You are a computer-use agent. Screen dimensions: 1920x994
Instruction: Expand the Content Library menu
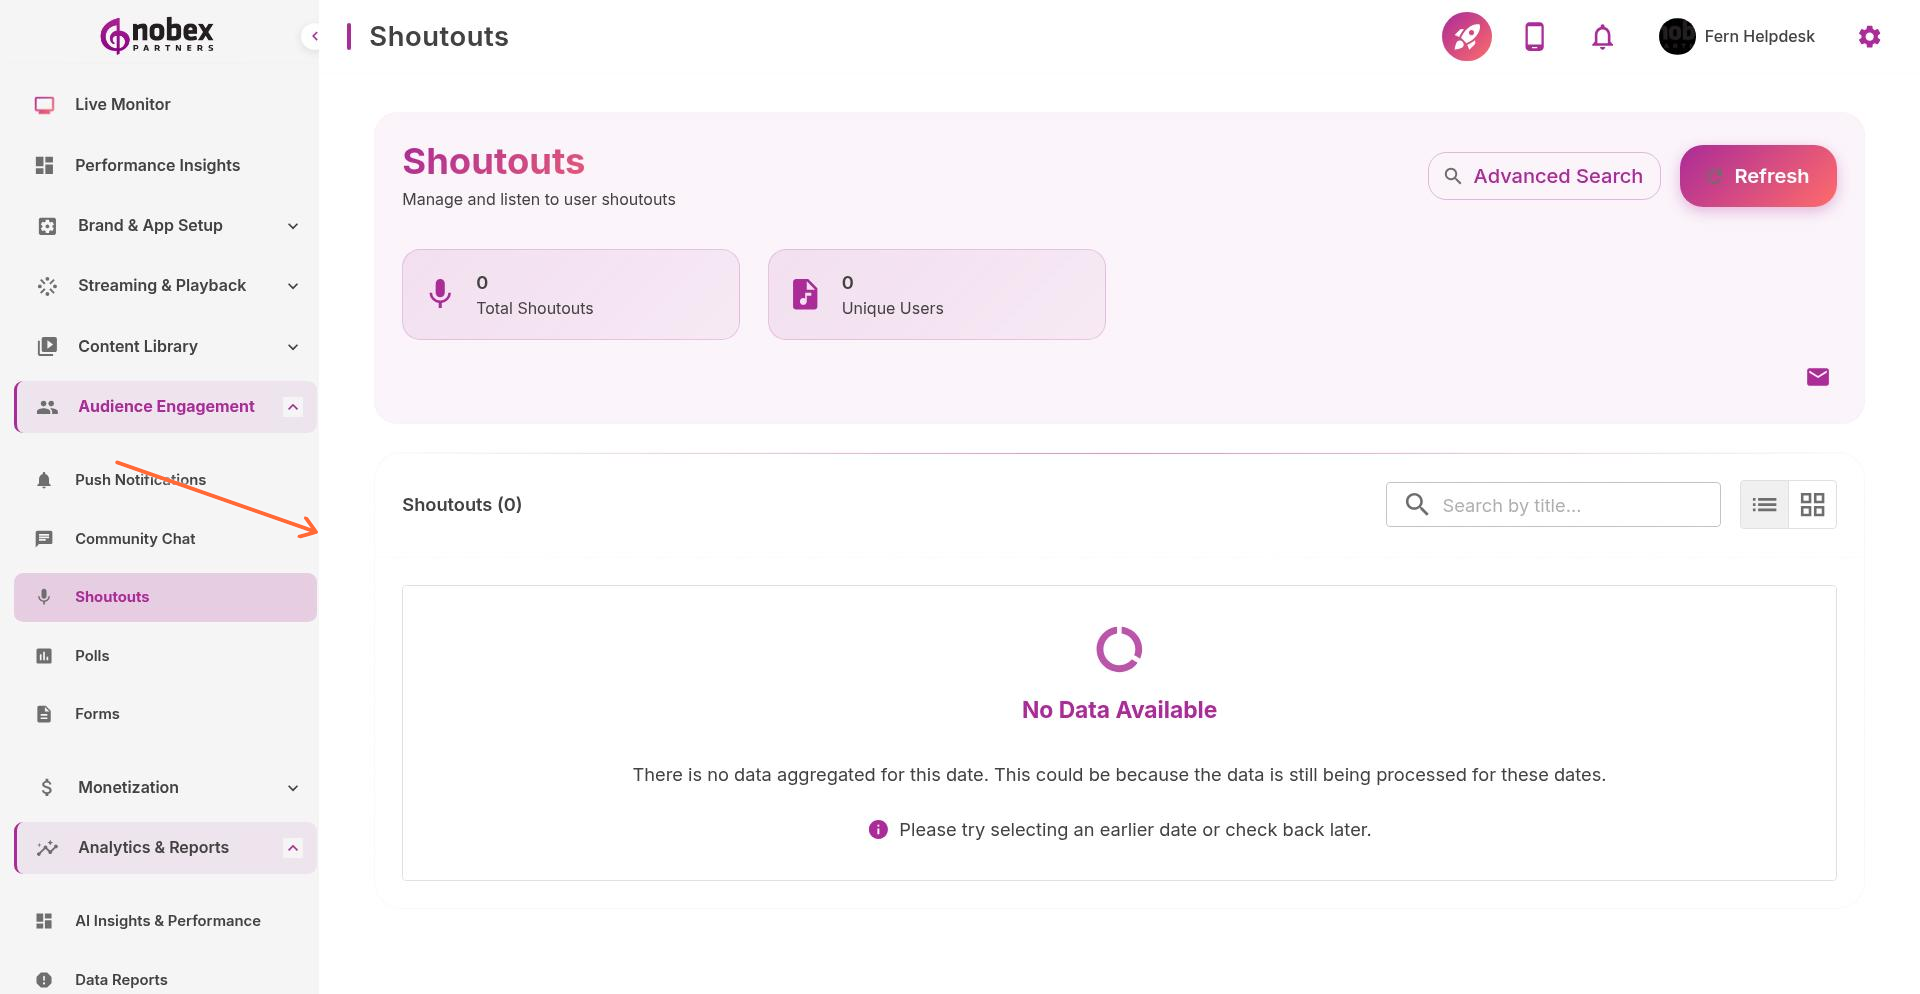(x=292, y=346)
